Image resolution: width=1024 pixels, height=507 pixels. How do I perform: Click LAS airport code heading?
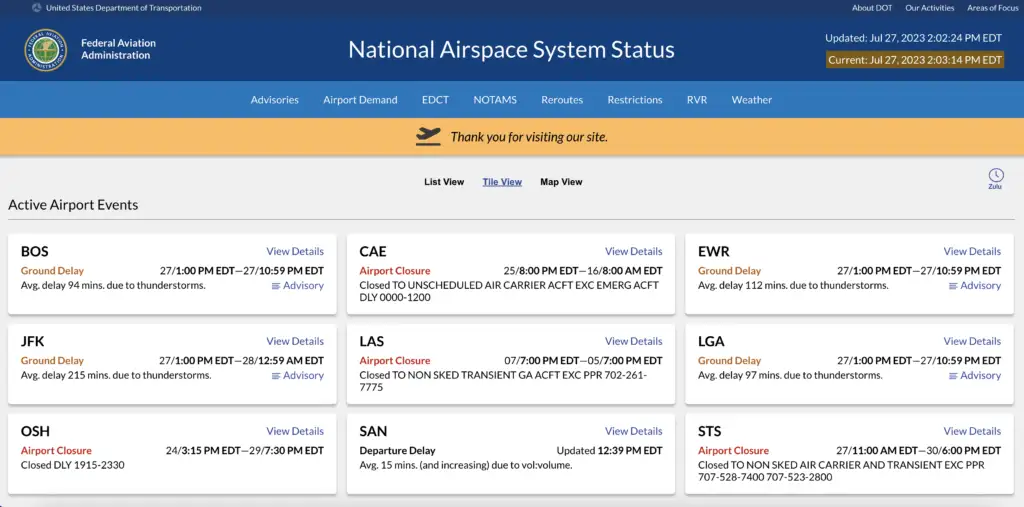pyautogui.click(x=372, y=342)
